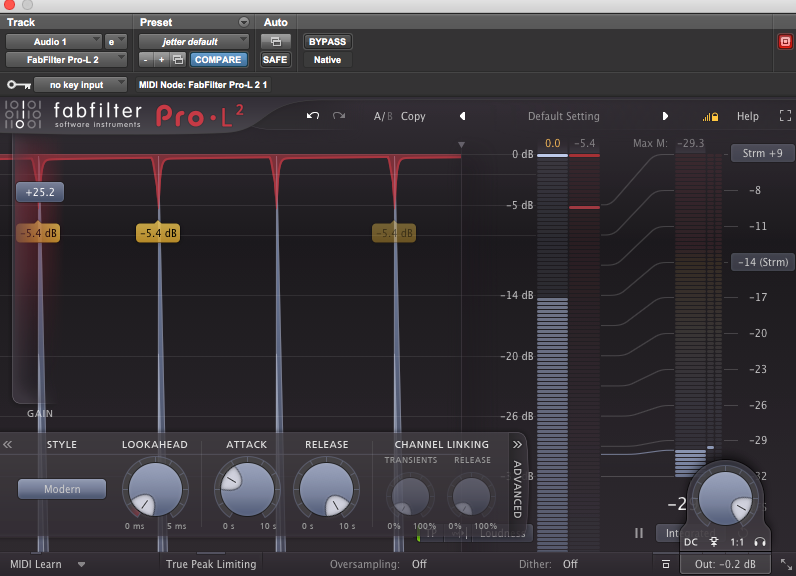
Task: Adjust the Lookahead knob
Action: click(x=155, y=489)
